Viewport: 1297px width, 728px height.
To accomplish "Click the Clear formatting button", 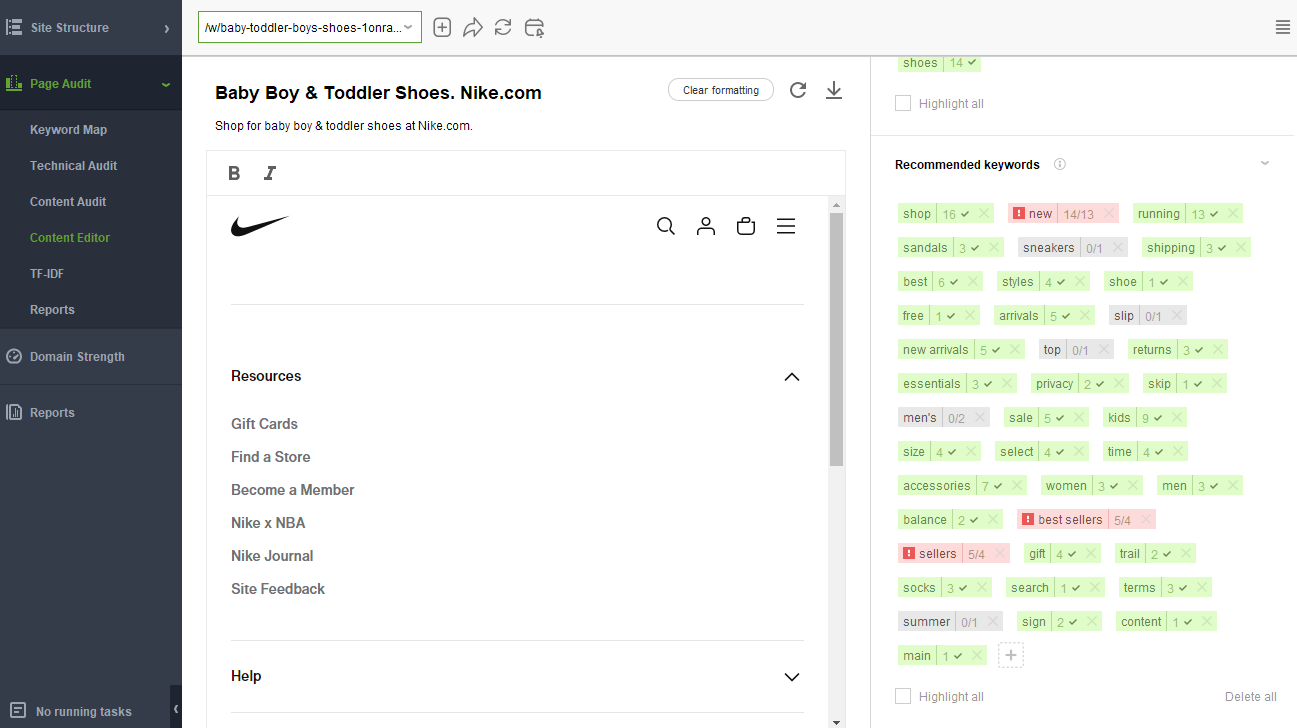I will 721,90.
